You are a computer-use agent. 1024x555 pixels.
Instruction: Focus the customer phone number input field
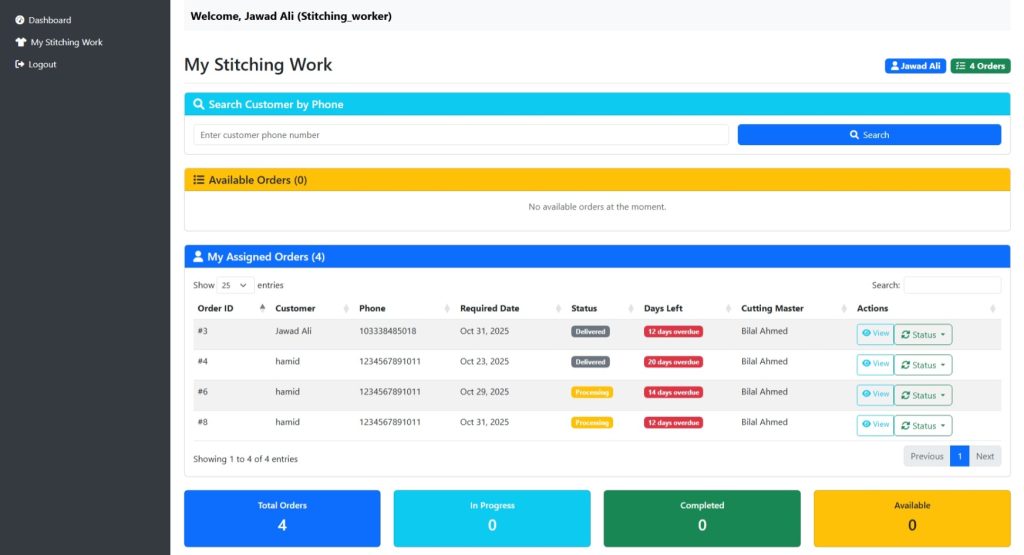point(461,135)
